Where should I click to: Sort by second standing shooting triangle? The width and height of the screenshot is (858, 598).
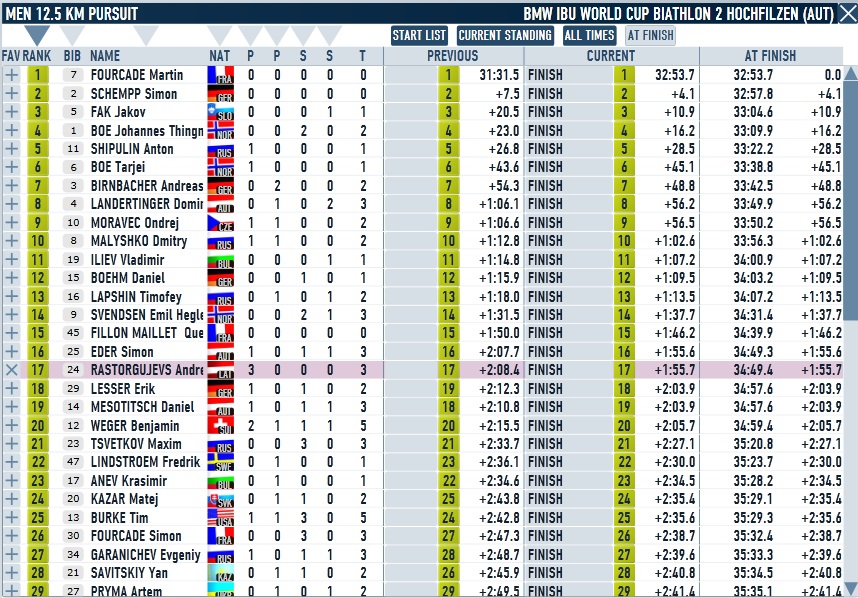point(329,34)
